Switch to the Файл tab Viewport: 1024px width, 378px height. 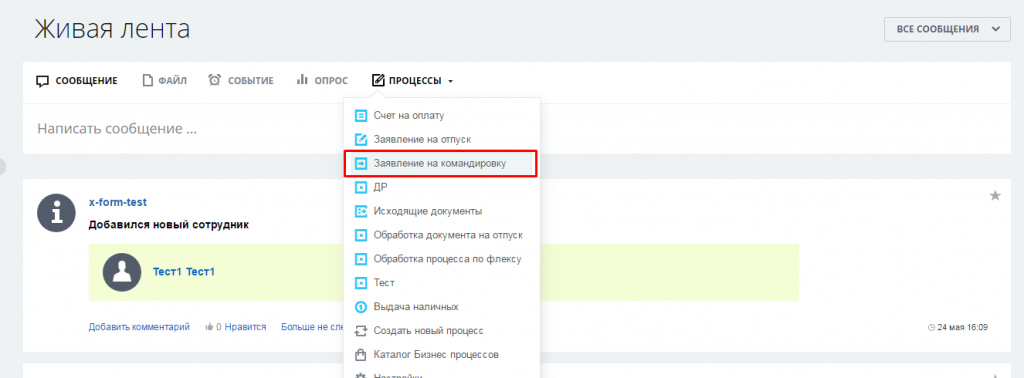[x=165, y=81]
